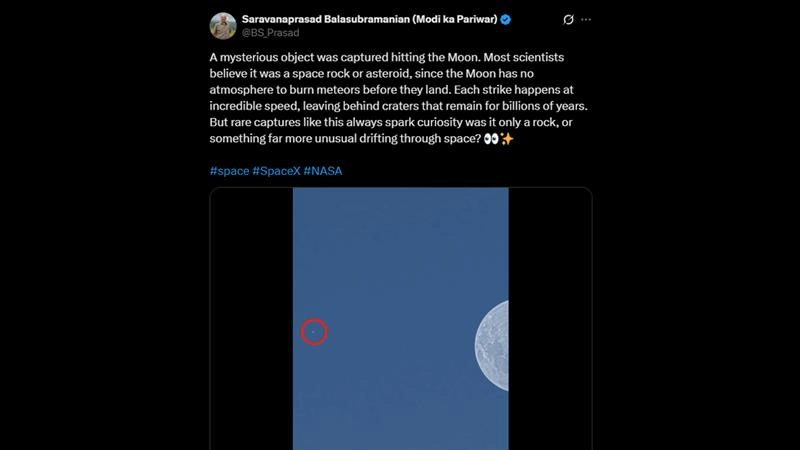This screenshot has width=800, height=450.
Task: Open the #NASA hashtag
Action: (x=324, y=171)
